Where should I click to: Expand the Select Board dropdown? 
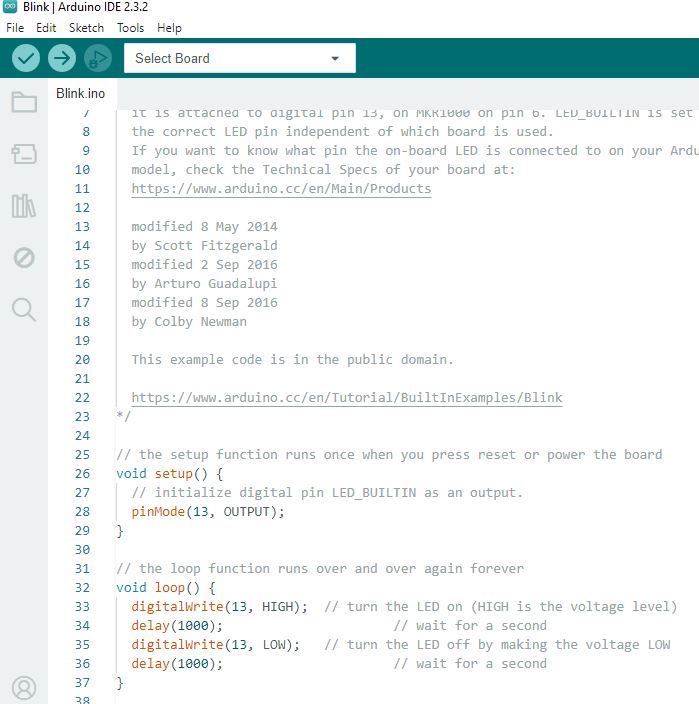click(x=240, y=58)
